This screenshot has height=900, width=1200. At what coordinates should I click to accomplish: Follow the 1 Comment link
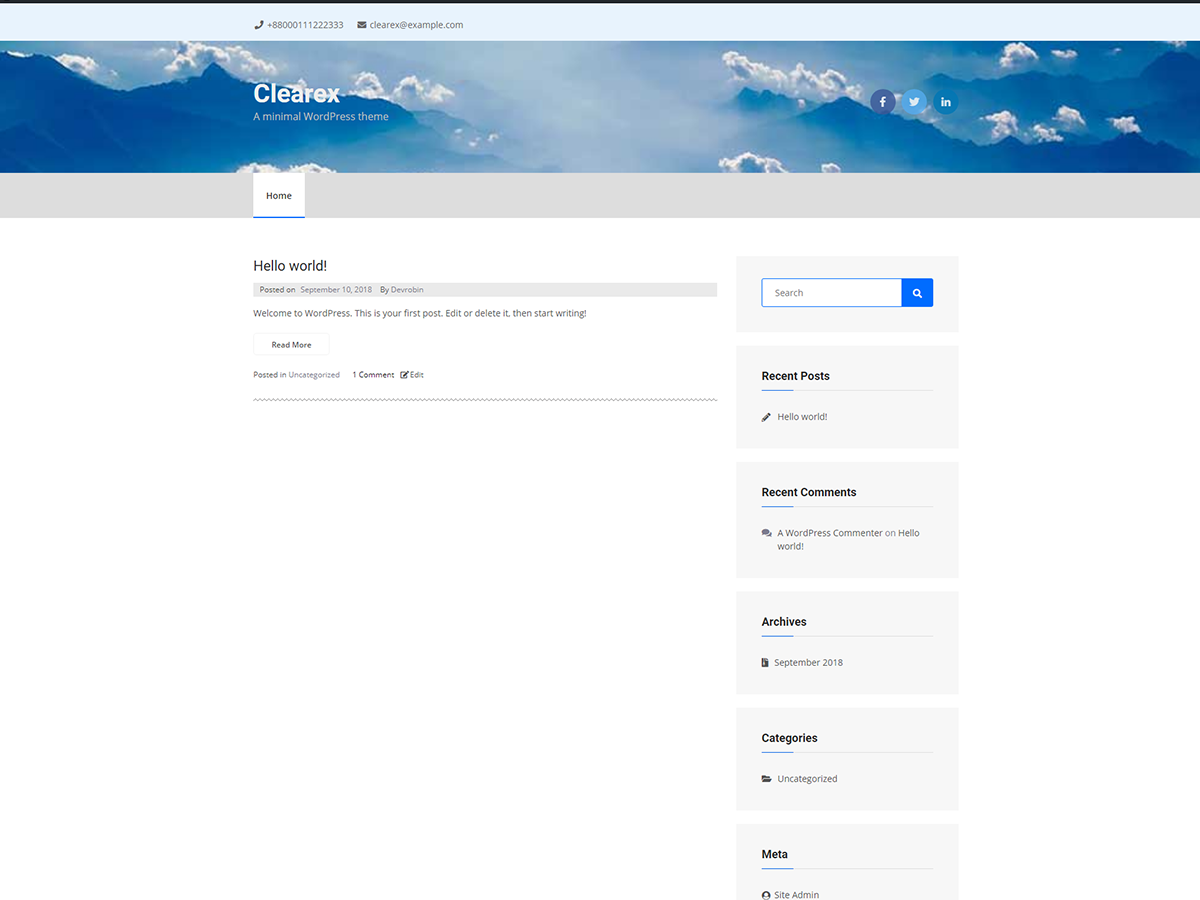click(x=372, y=374)
